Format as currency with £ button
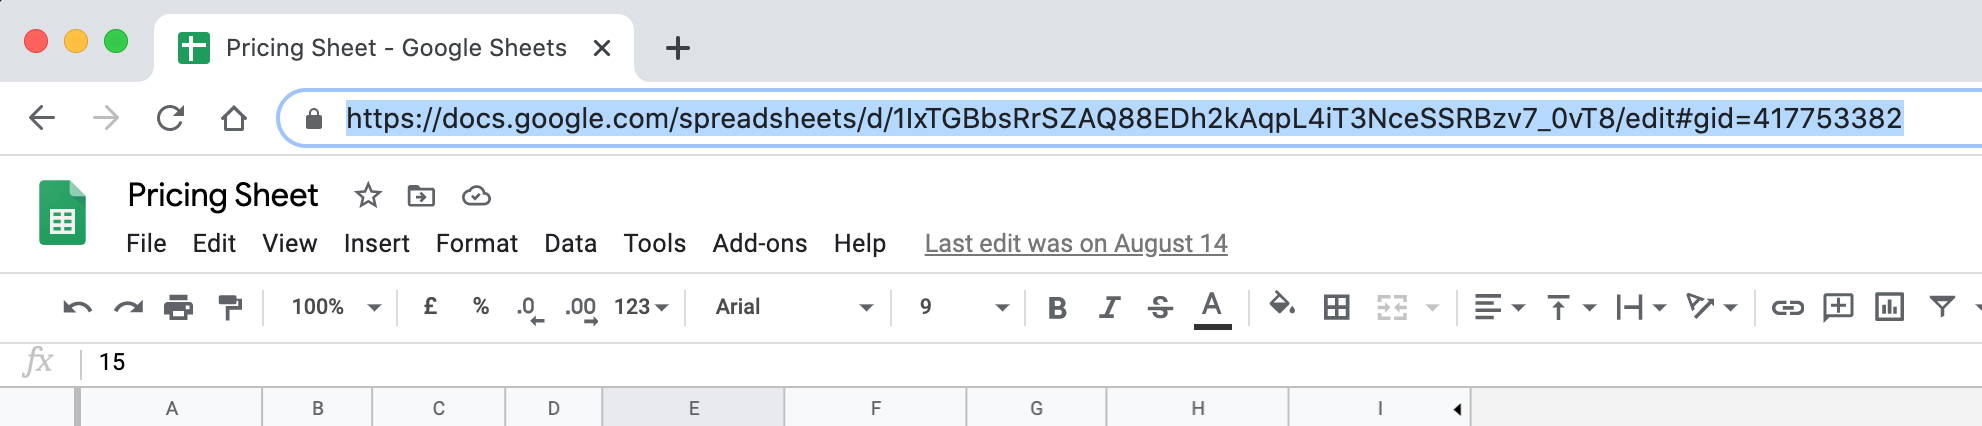The width and height of the screenshot is (1982, 426). (x=430, y=307)
